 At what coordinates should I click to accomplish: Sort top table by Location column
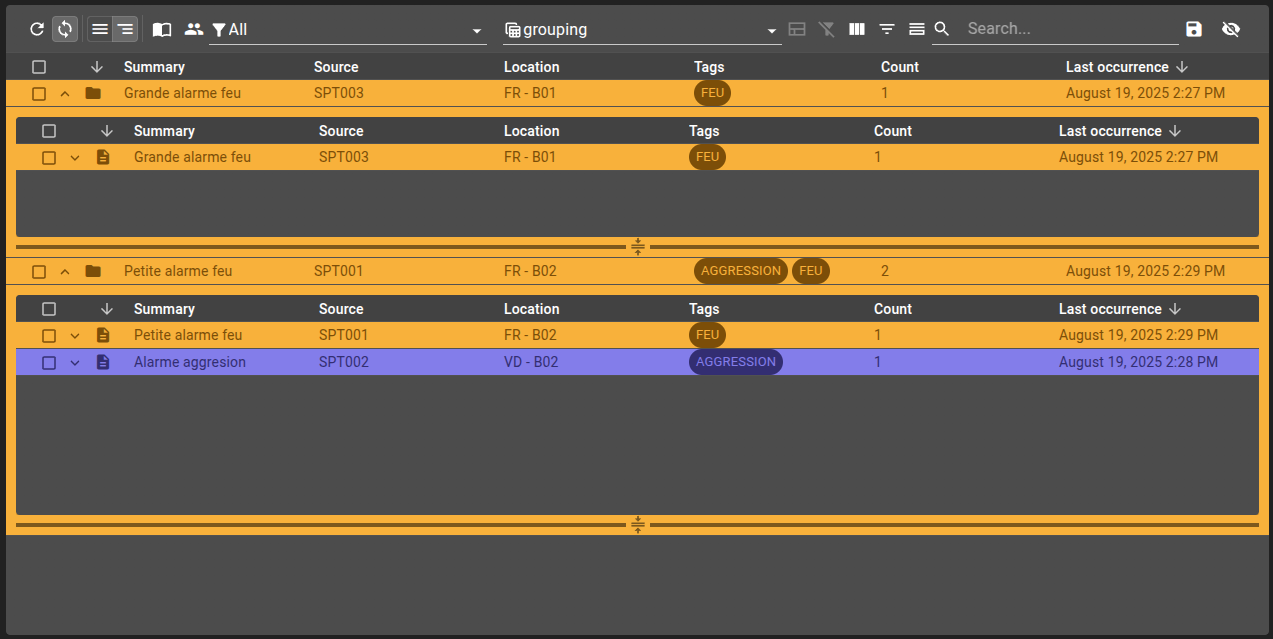click(x=532, y=67)
